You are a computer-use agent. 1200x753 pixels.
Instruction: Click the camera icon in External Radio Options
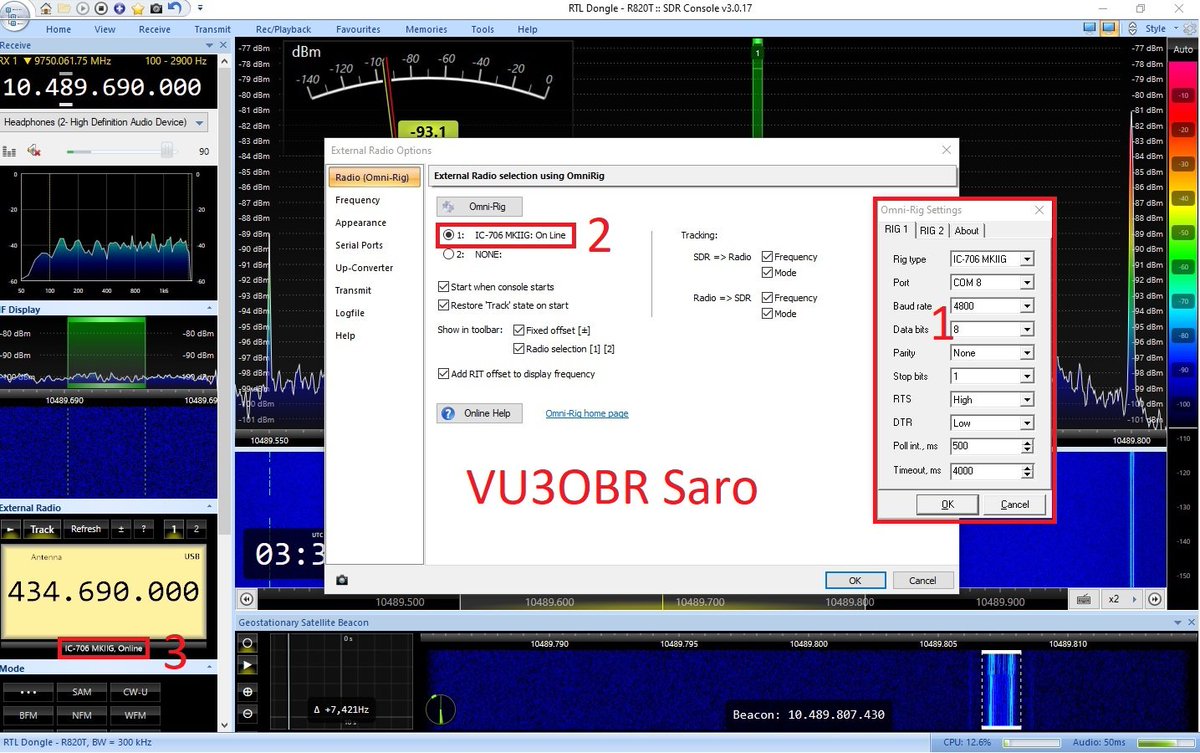[342, 580]
